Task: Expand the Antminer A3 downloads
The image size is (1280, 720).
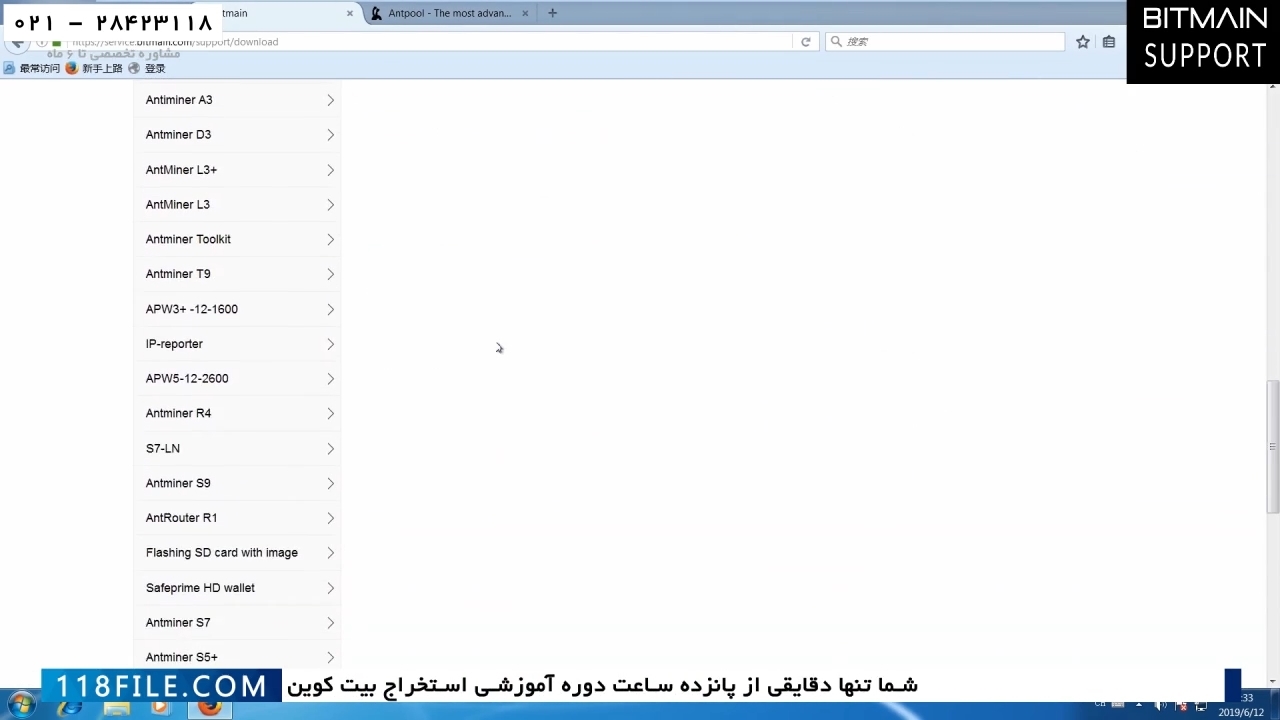Action: click(x=238, y=100)
